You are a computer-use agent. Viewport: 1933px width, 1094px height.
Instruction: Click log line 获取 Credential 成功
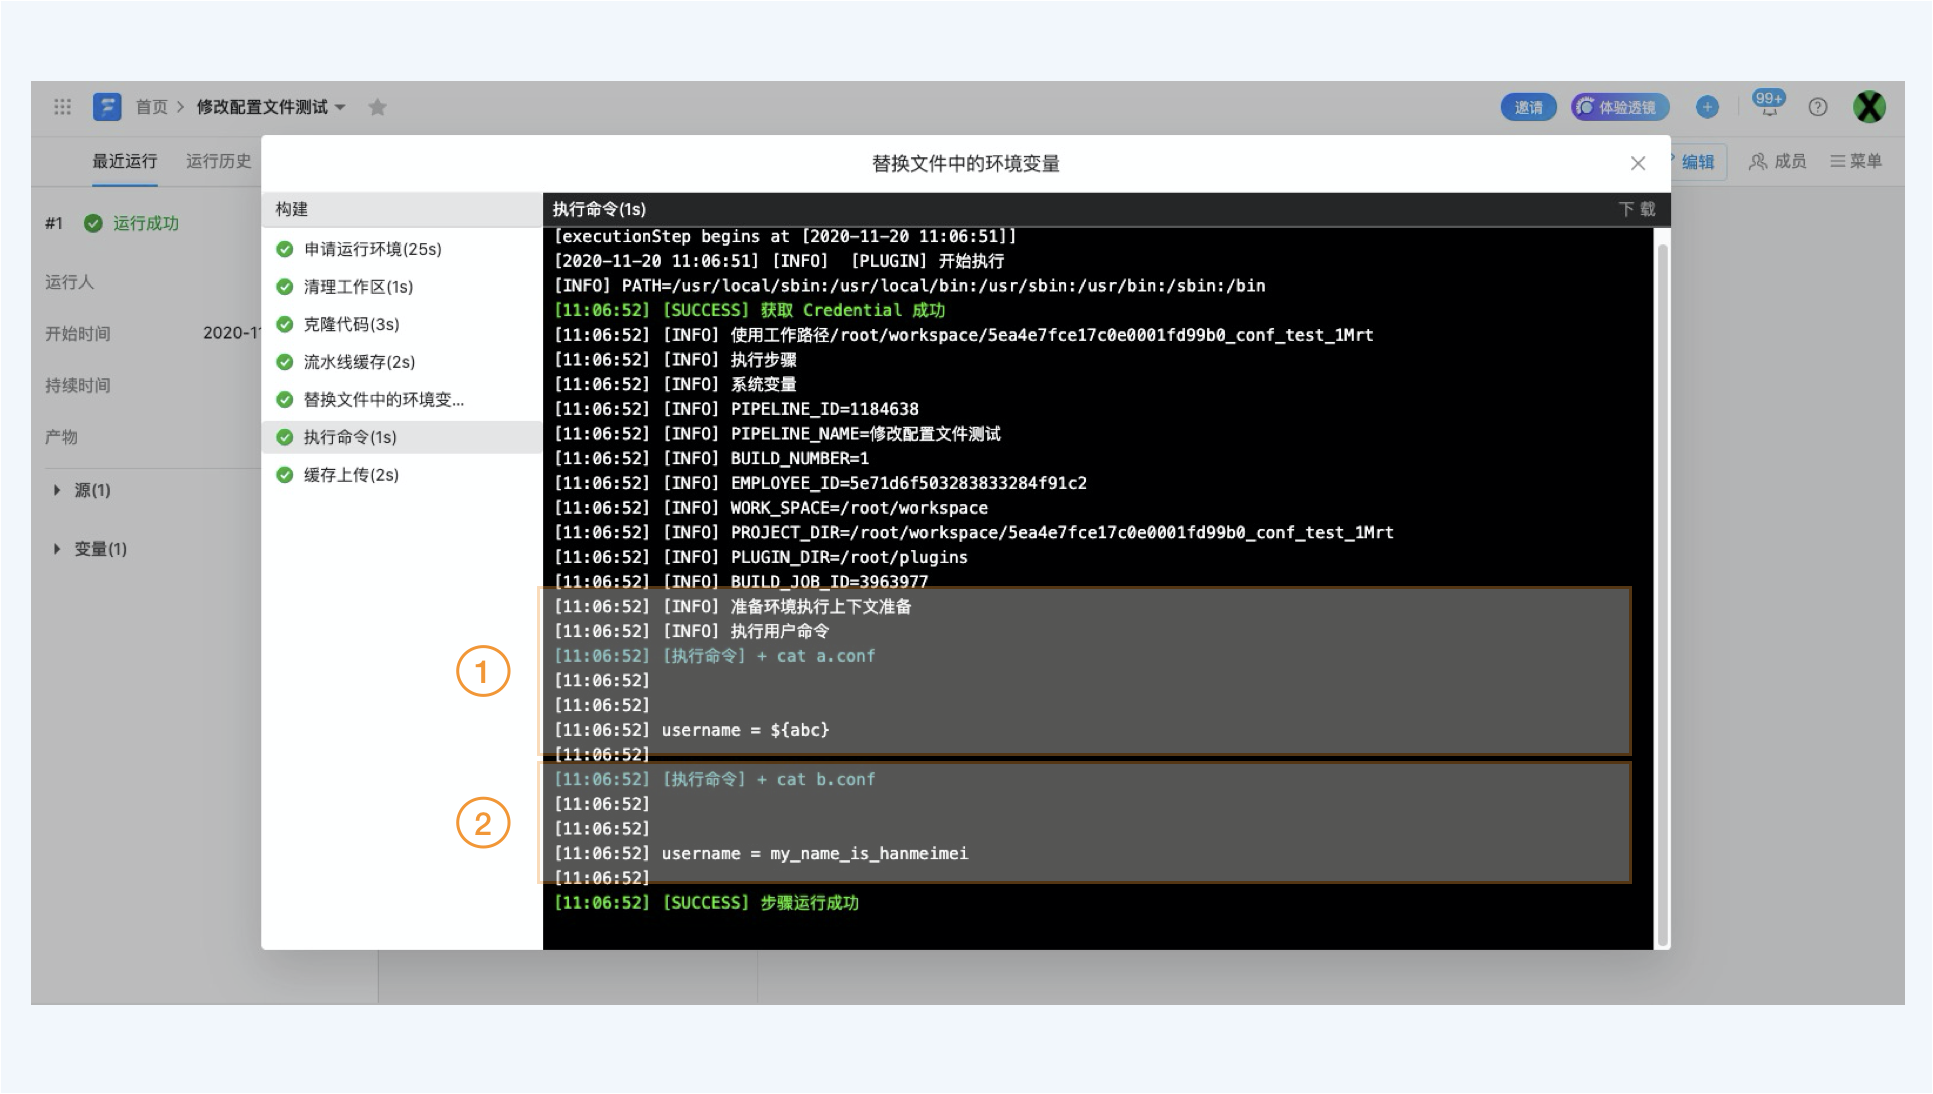pyautogui.click(x=750, y=310)
